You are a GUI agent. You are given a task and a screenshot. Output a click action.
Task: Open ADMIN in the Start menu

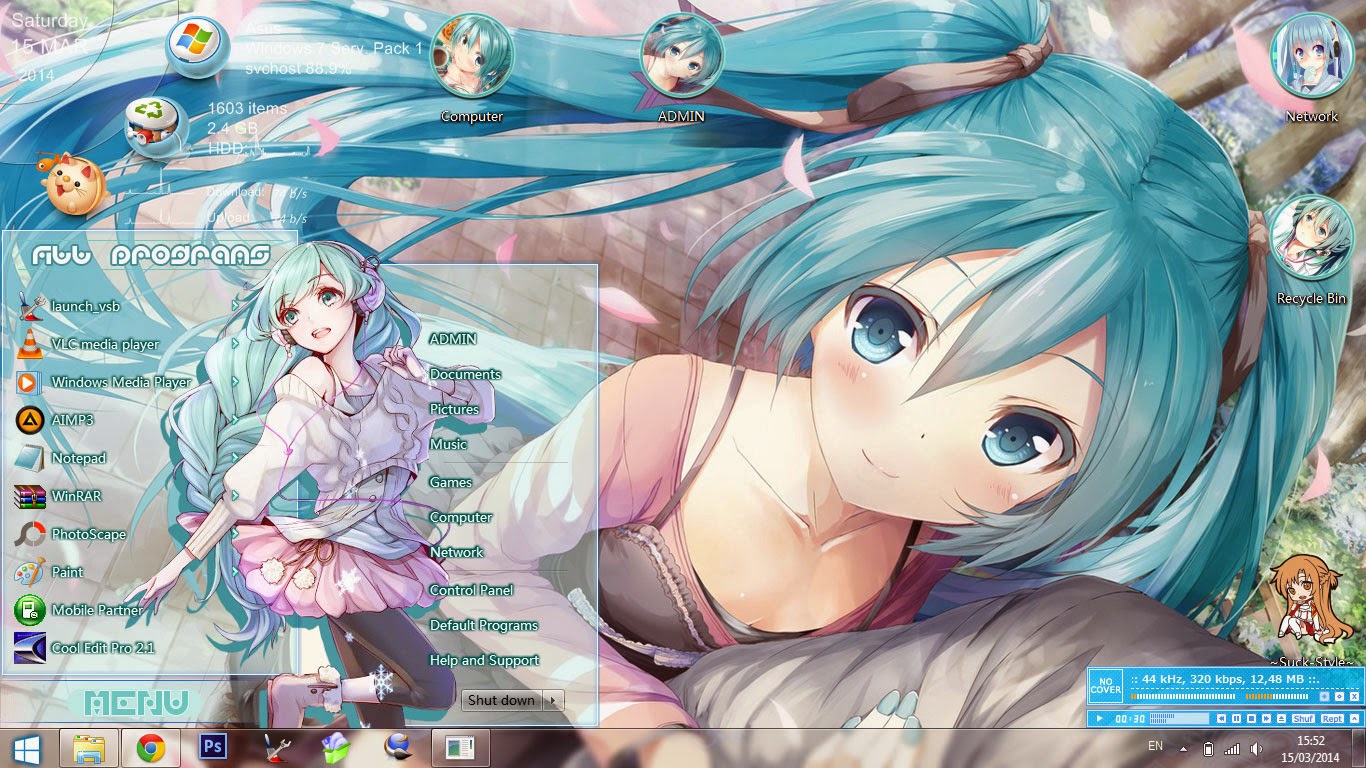(453, 339)
